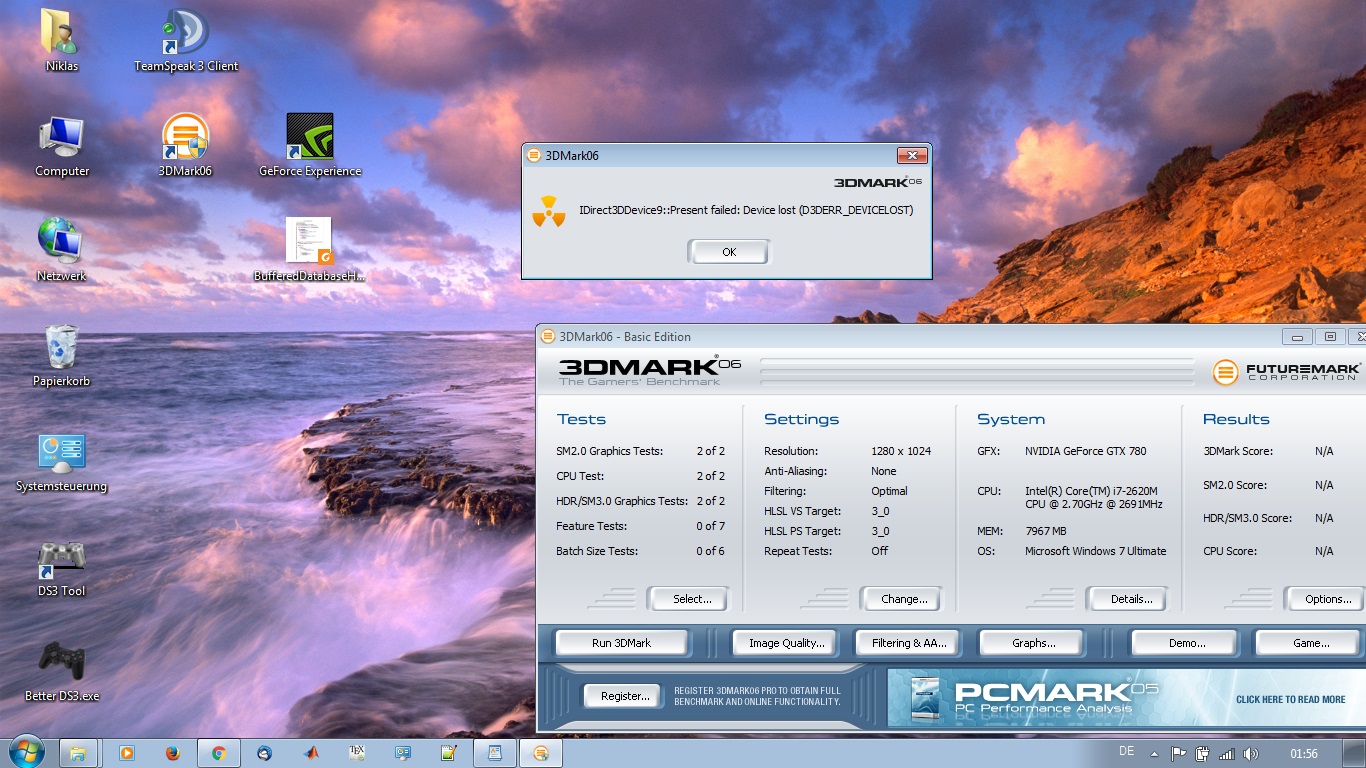Click the DE language indicator
The height and width of the screenshot is (768, 1366).
coord(1126,752)
